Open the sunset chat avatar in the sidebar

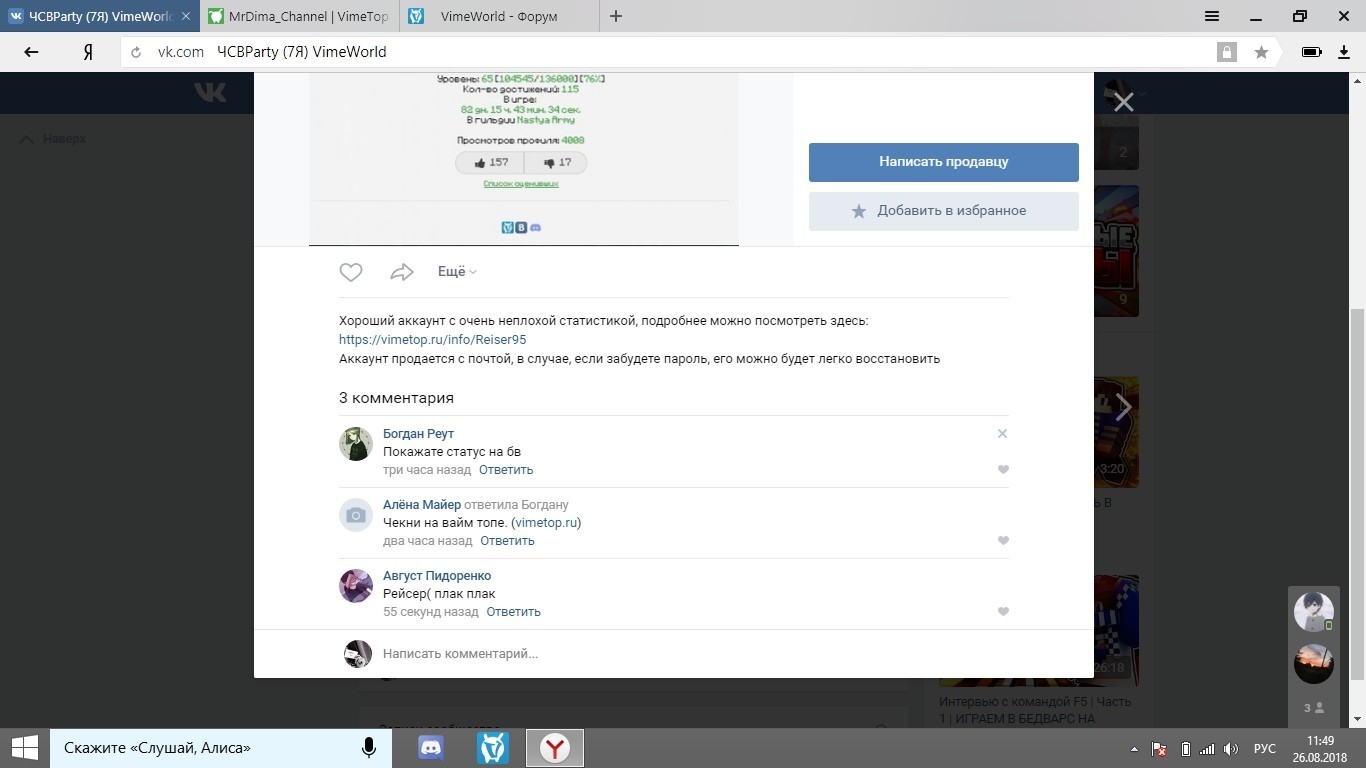tap(1313, 664)
